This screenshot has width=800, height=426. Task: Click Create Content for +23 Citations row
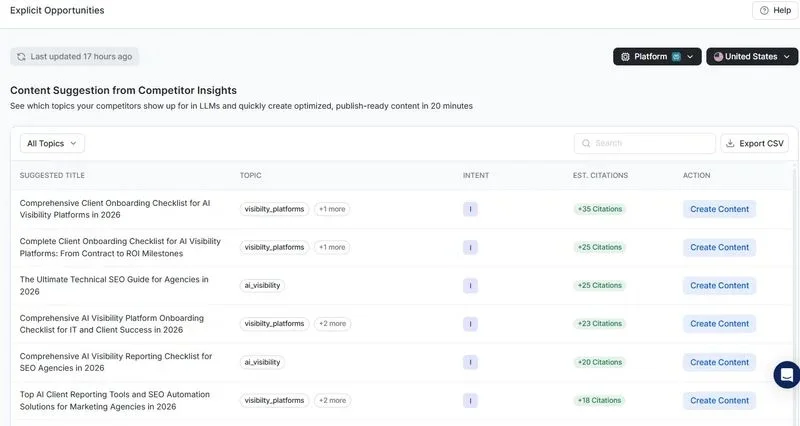719,324
